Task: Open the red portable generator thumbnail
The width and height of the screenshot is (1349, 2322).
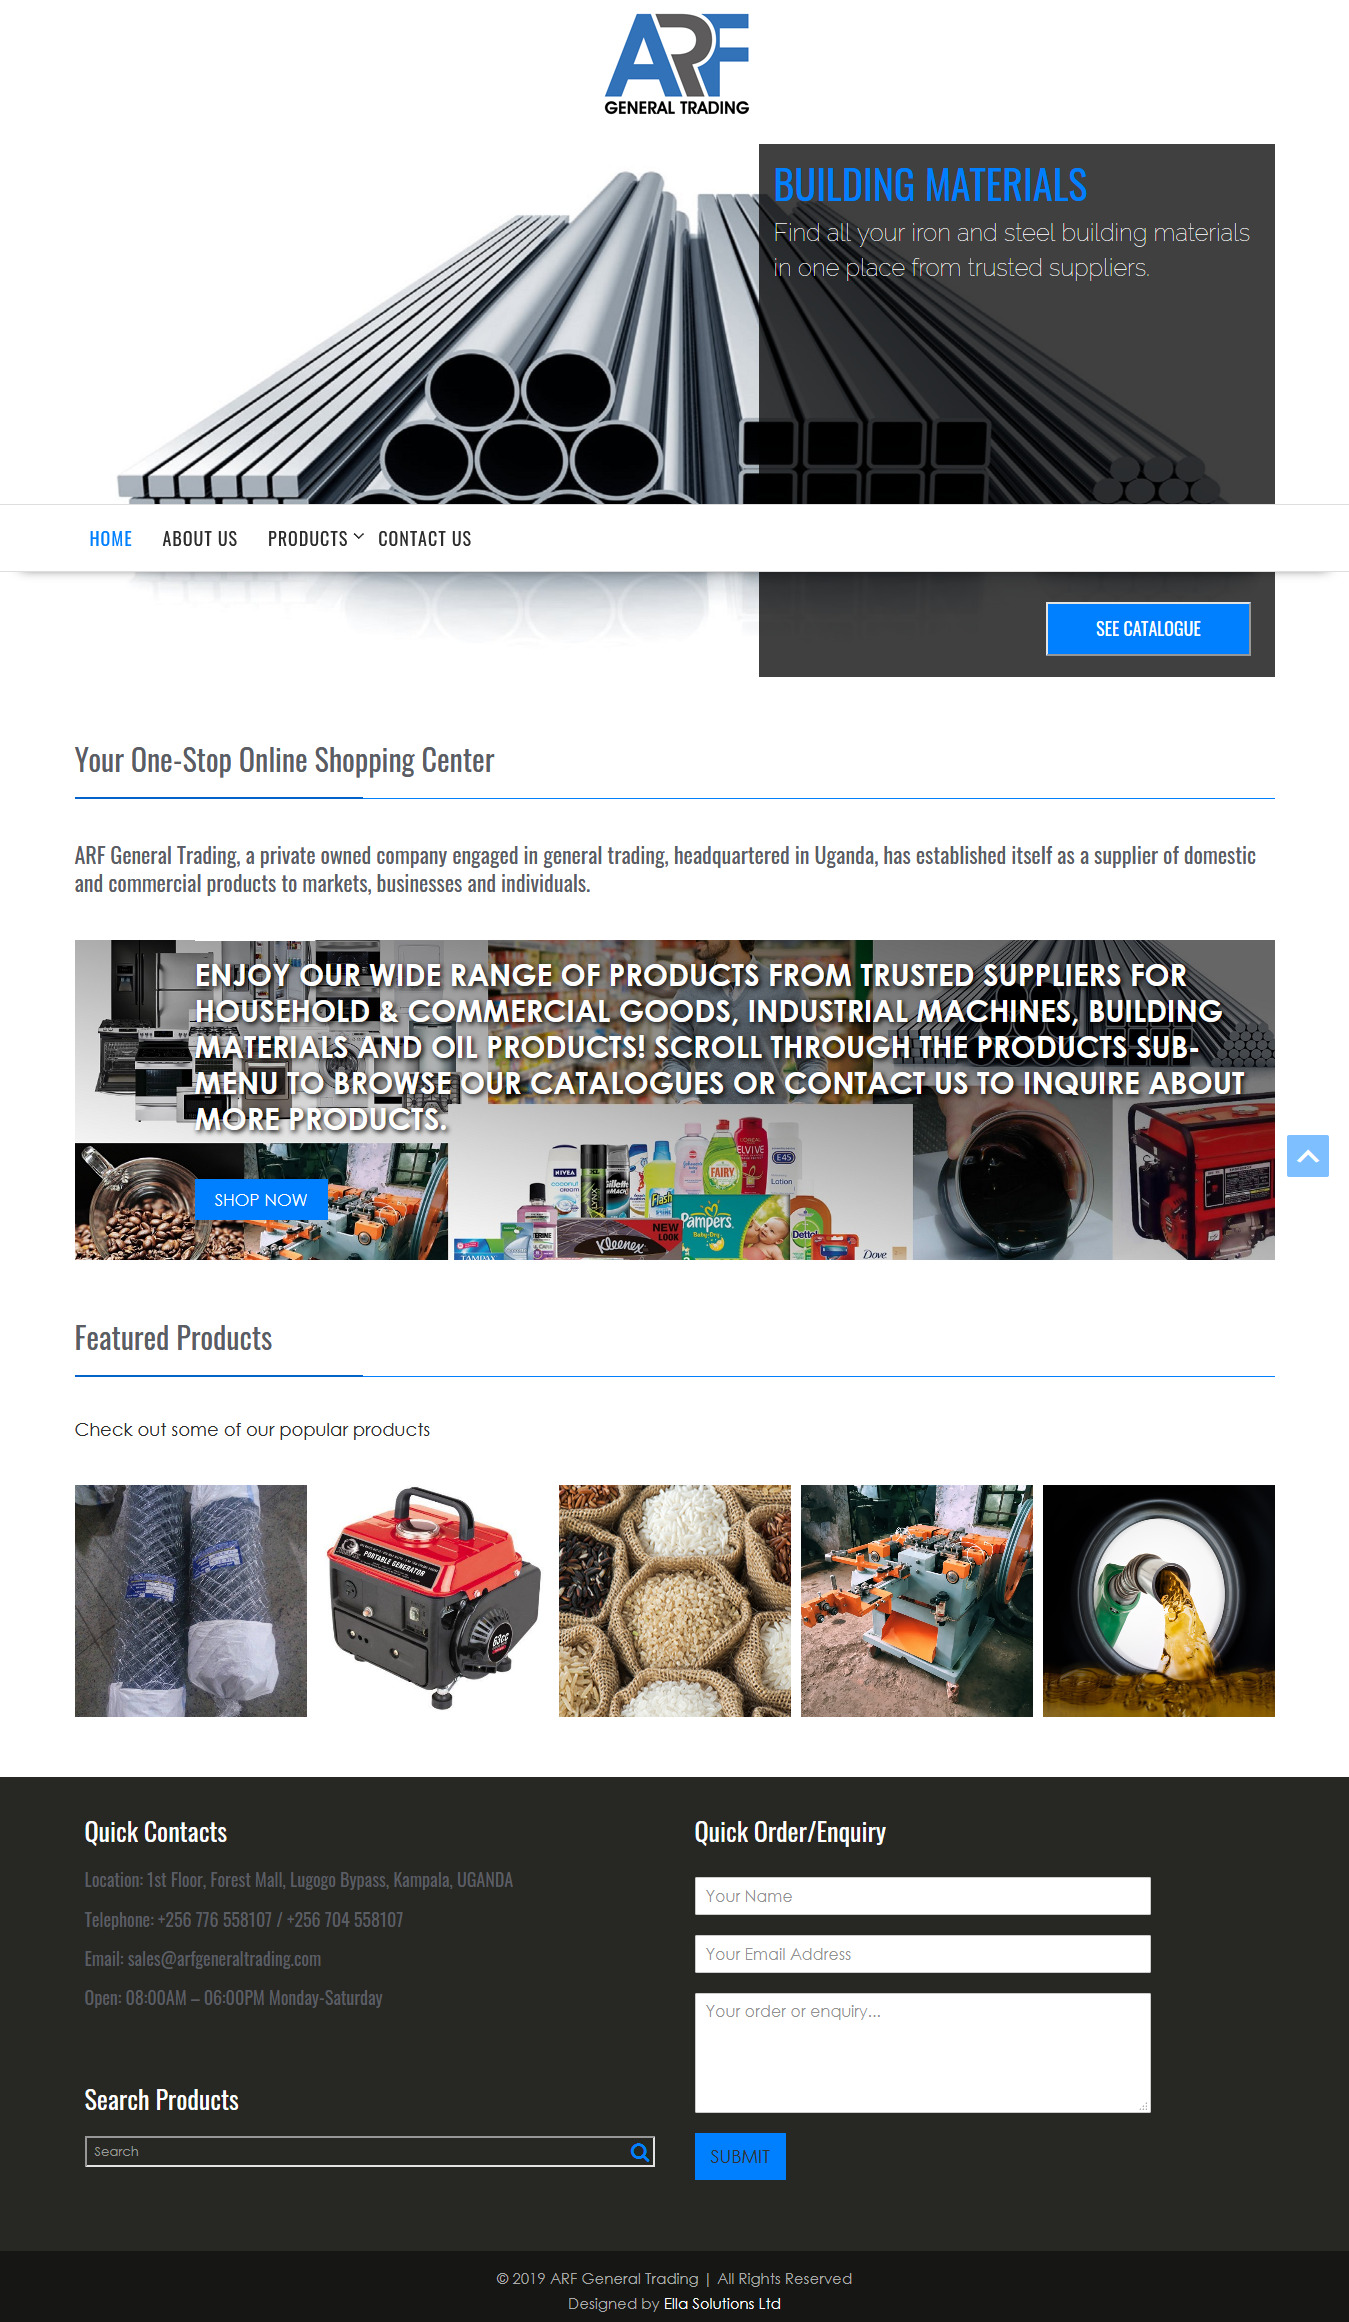Action: coord(433,1601)
